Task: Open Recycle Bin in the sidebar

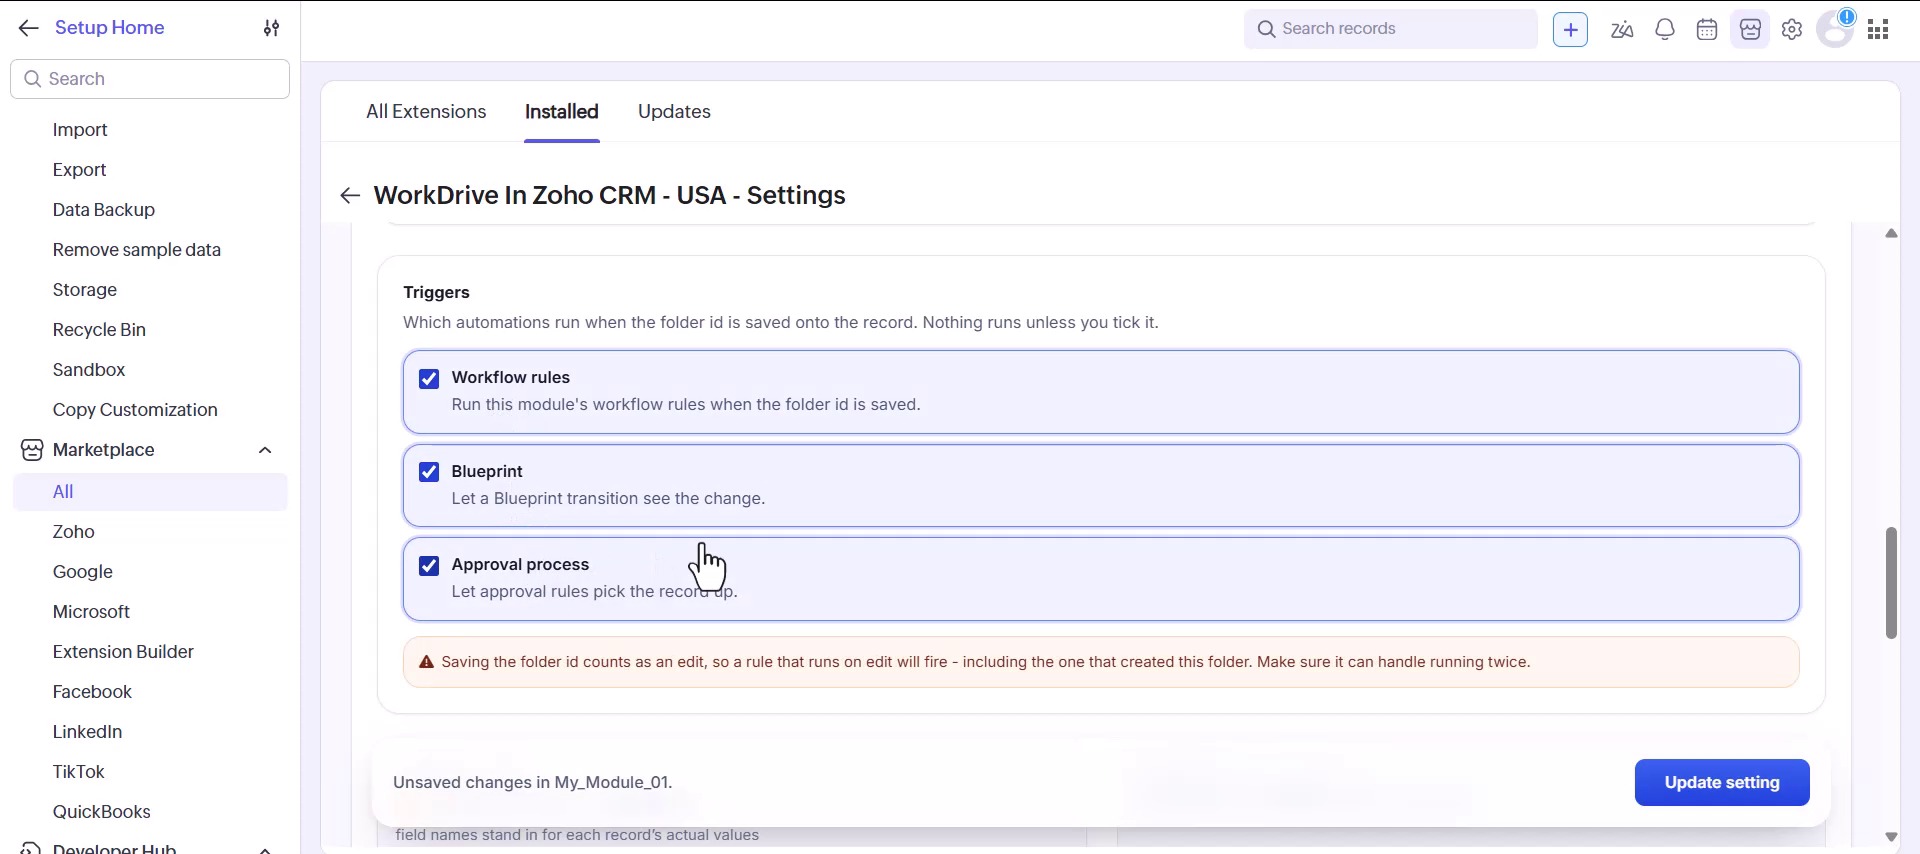Action: point(99,330)
